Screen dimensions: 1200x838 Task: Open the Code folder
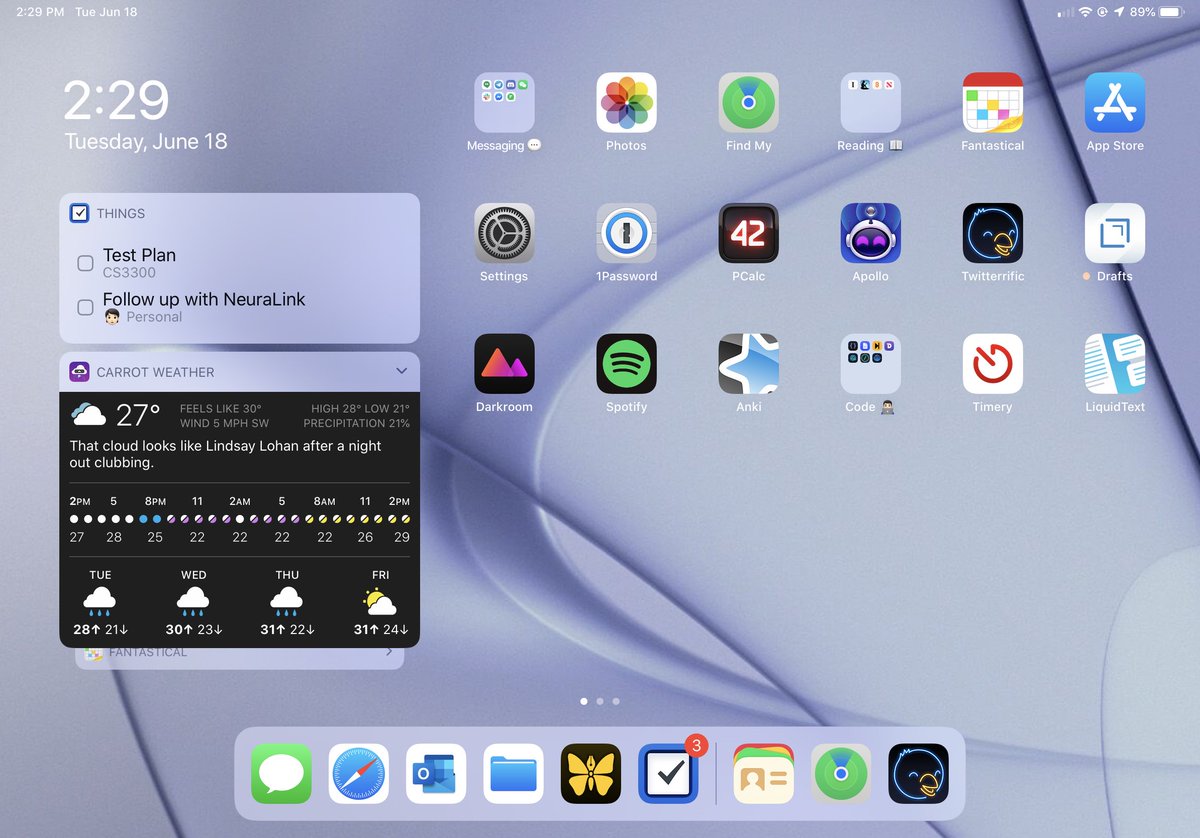tap(870, 364)
